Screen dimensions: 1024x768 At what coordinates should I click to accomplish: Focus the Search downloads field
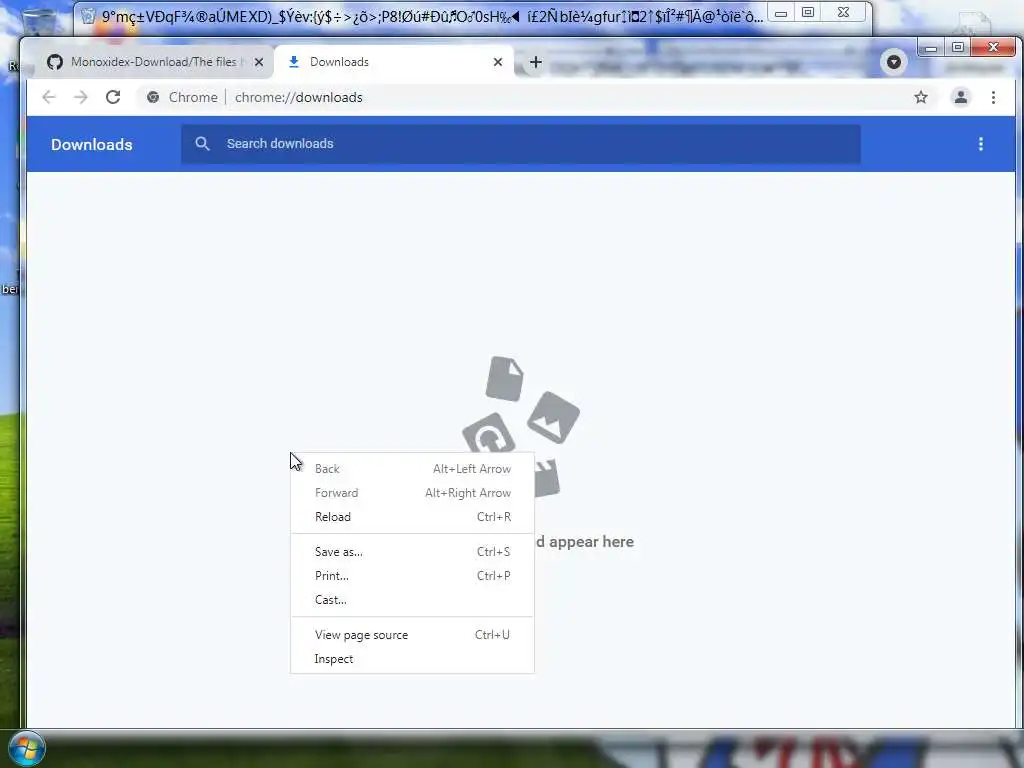[520, 144]
